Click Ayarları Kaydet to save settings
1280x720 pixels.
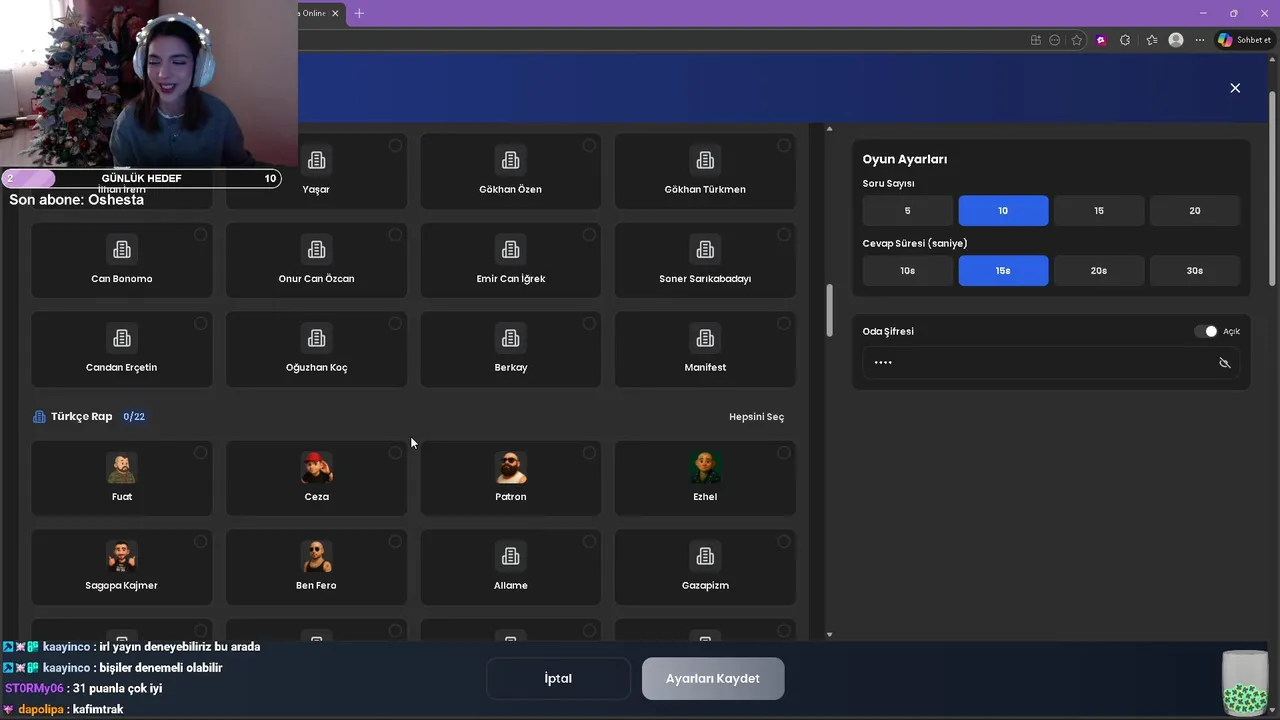713,678
